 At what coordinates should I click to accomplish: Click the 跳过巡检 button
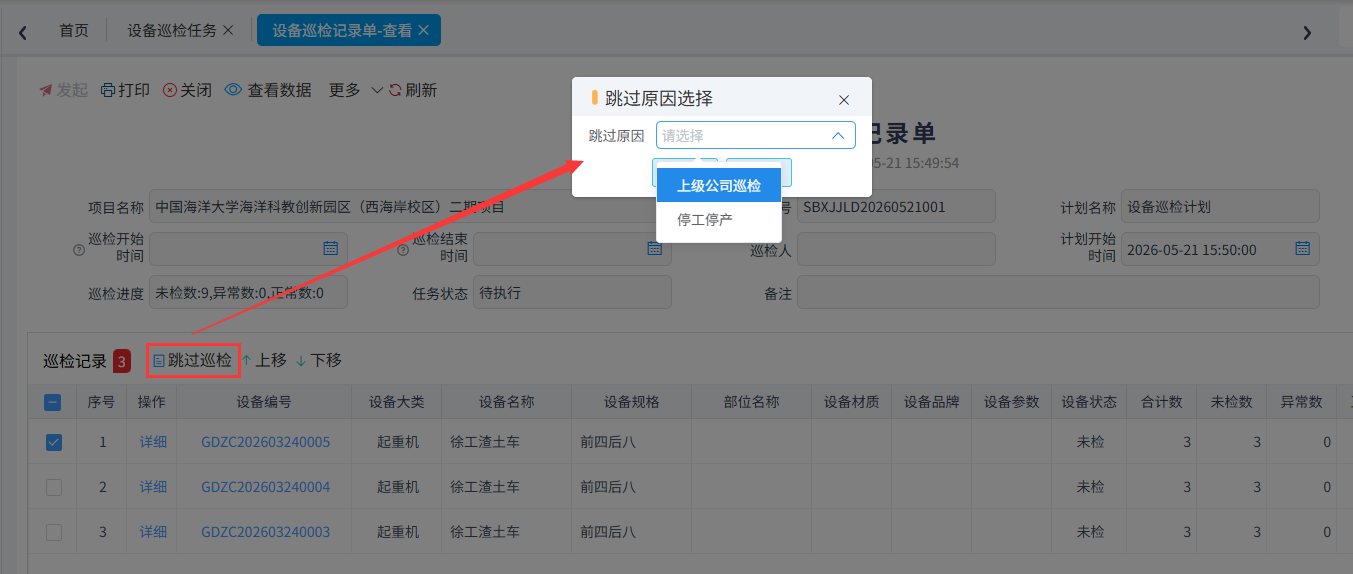pyautogui.click(x=193, y=360)
